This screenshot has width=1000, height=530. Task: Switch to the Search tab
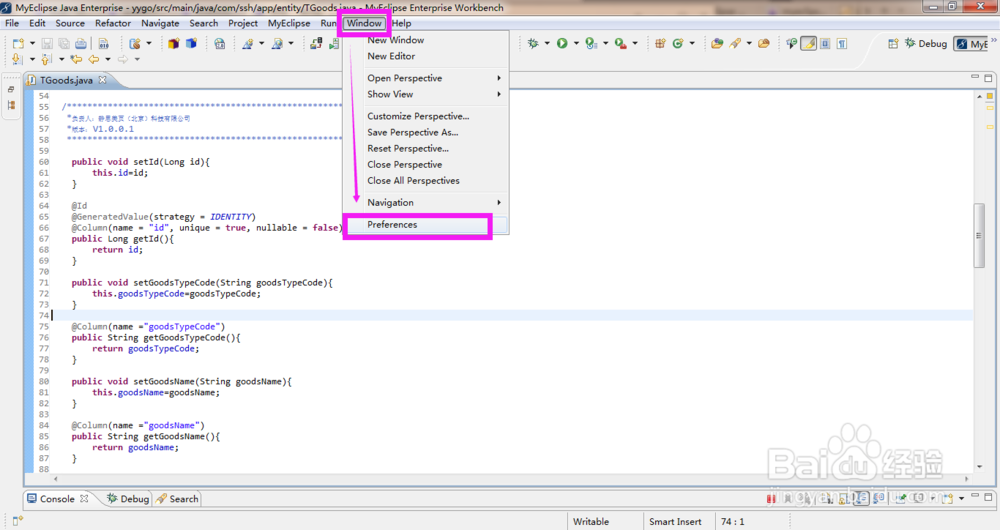[177, 499]
